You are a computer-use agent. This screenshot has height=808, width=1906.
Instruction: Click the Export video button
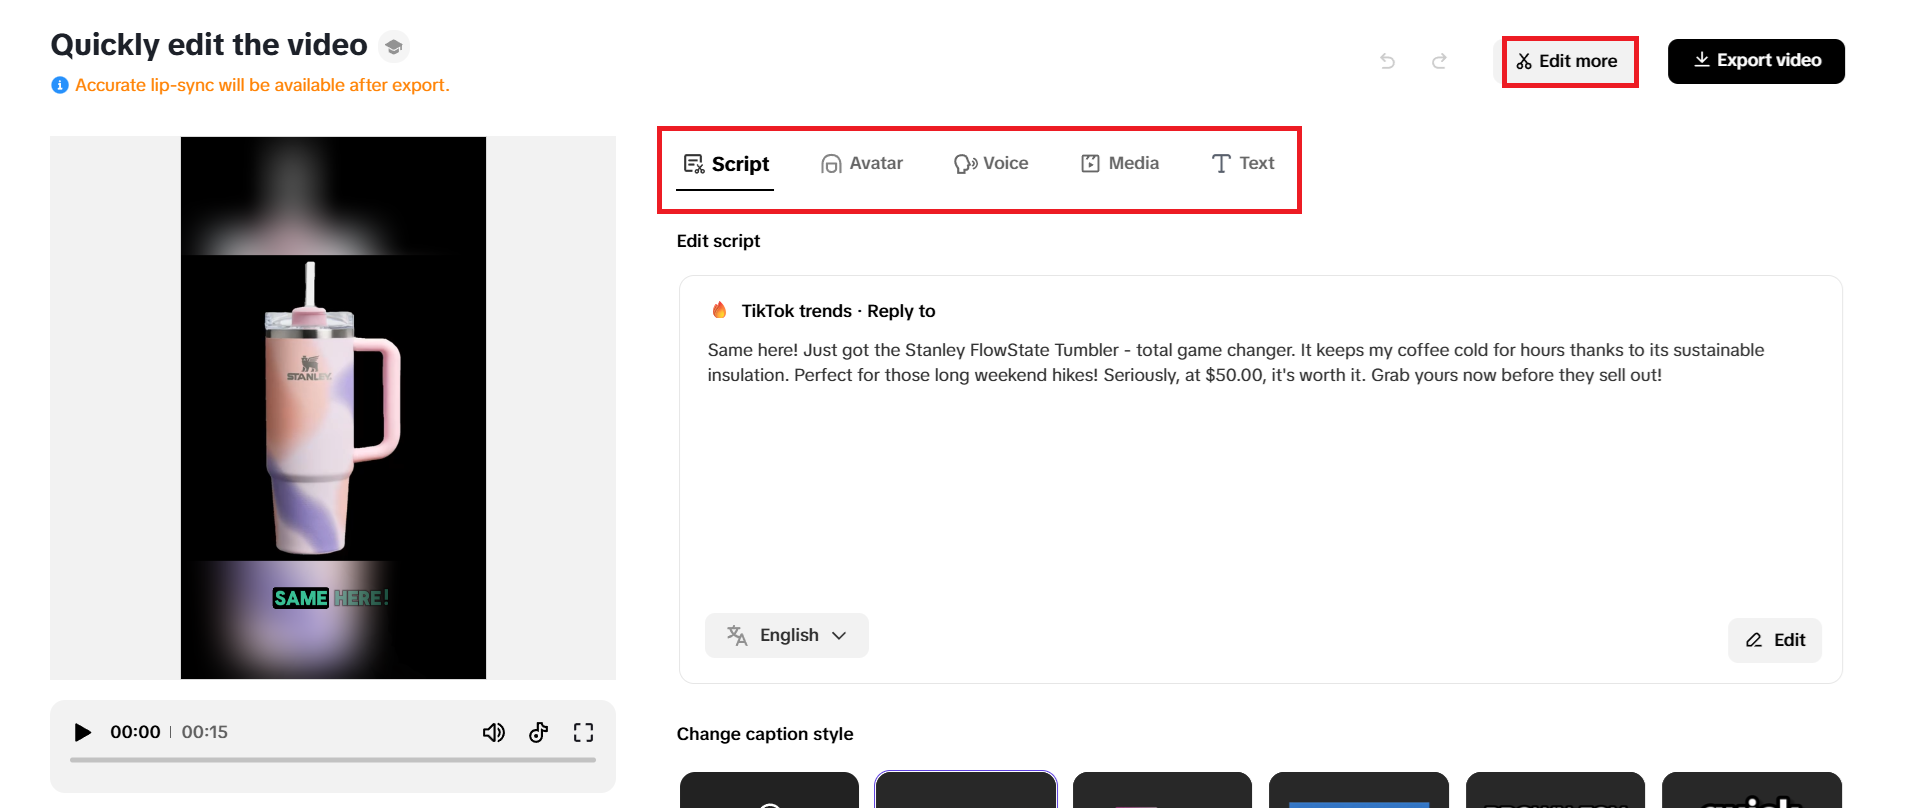point(1755,61)
